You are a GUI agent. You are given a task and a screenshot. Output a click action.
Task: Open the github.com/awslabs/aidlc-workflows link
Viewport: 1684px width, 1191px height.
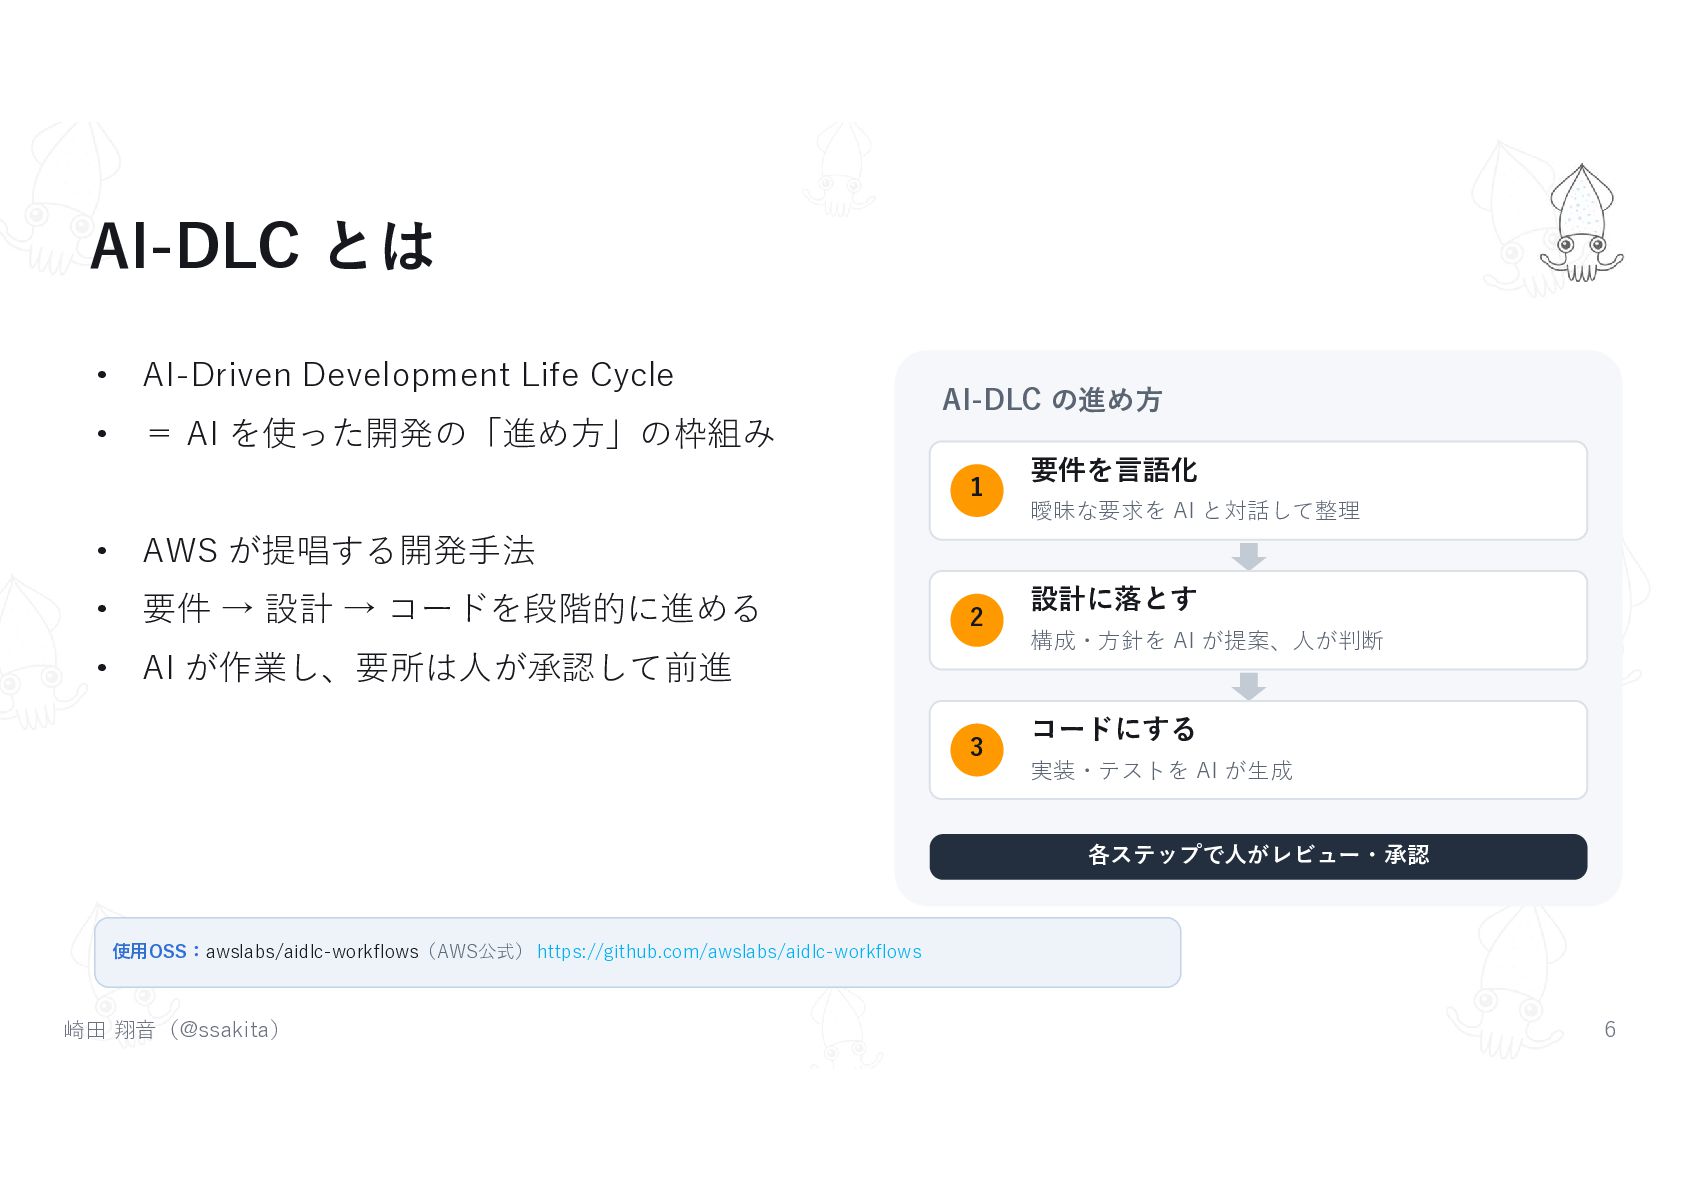pyautogui.click(x=729, y=952)
